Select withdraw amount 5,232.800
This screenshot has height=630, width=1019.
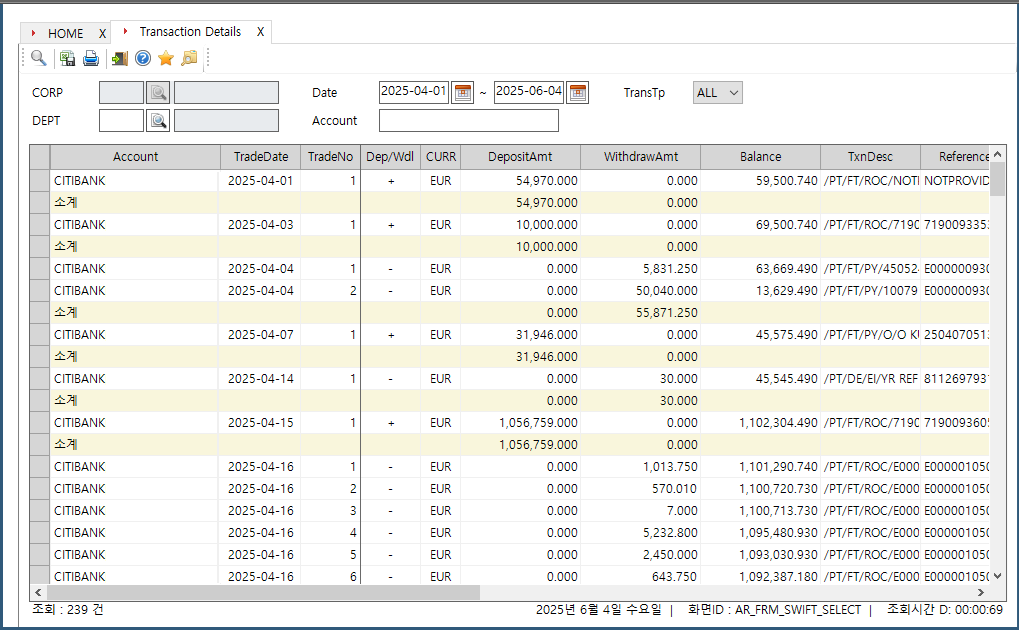641,532
